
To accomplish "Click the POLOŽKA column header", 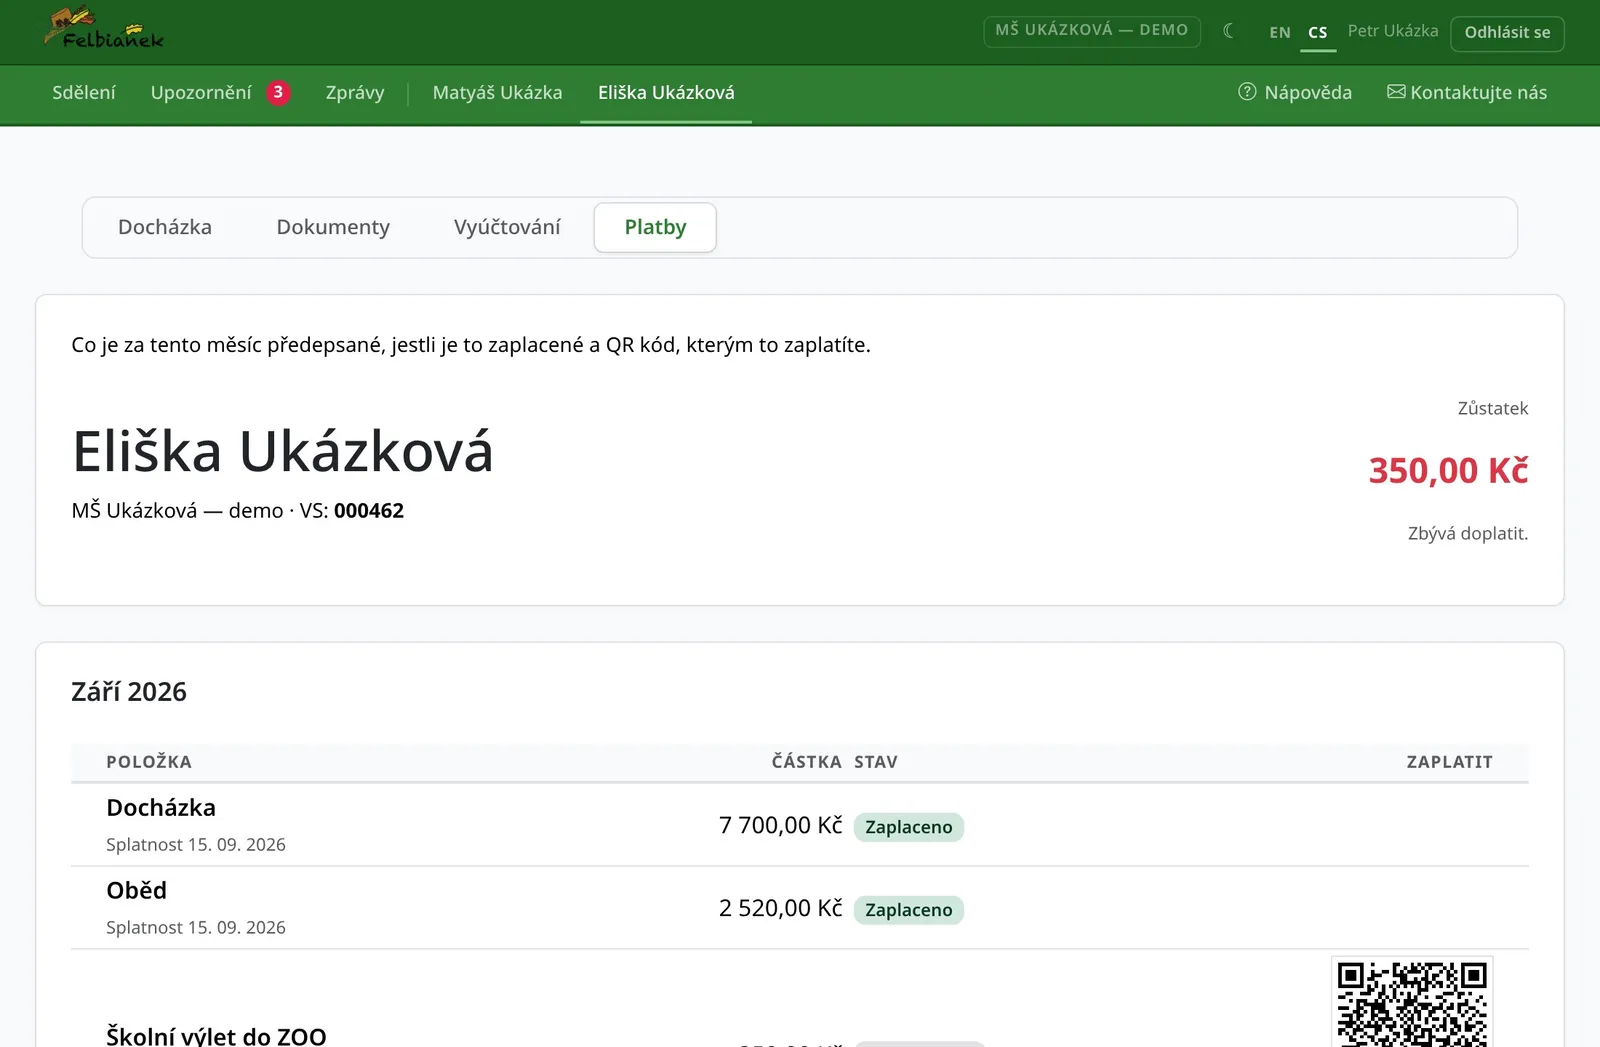I will pyautogui.click(x=149, y=762).
